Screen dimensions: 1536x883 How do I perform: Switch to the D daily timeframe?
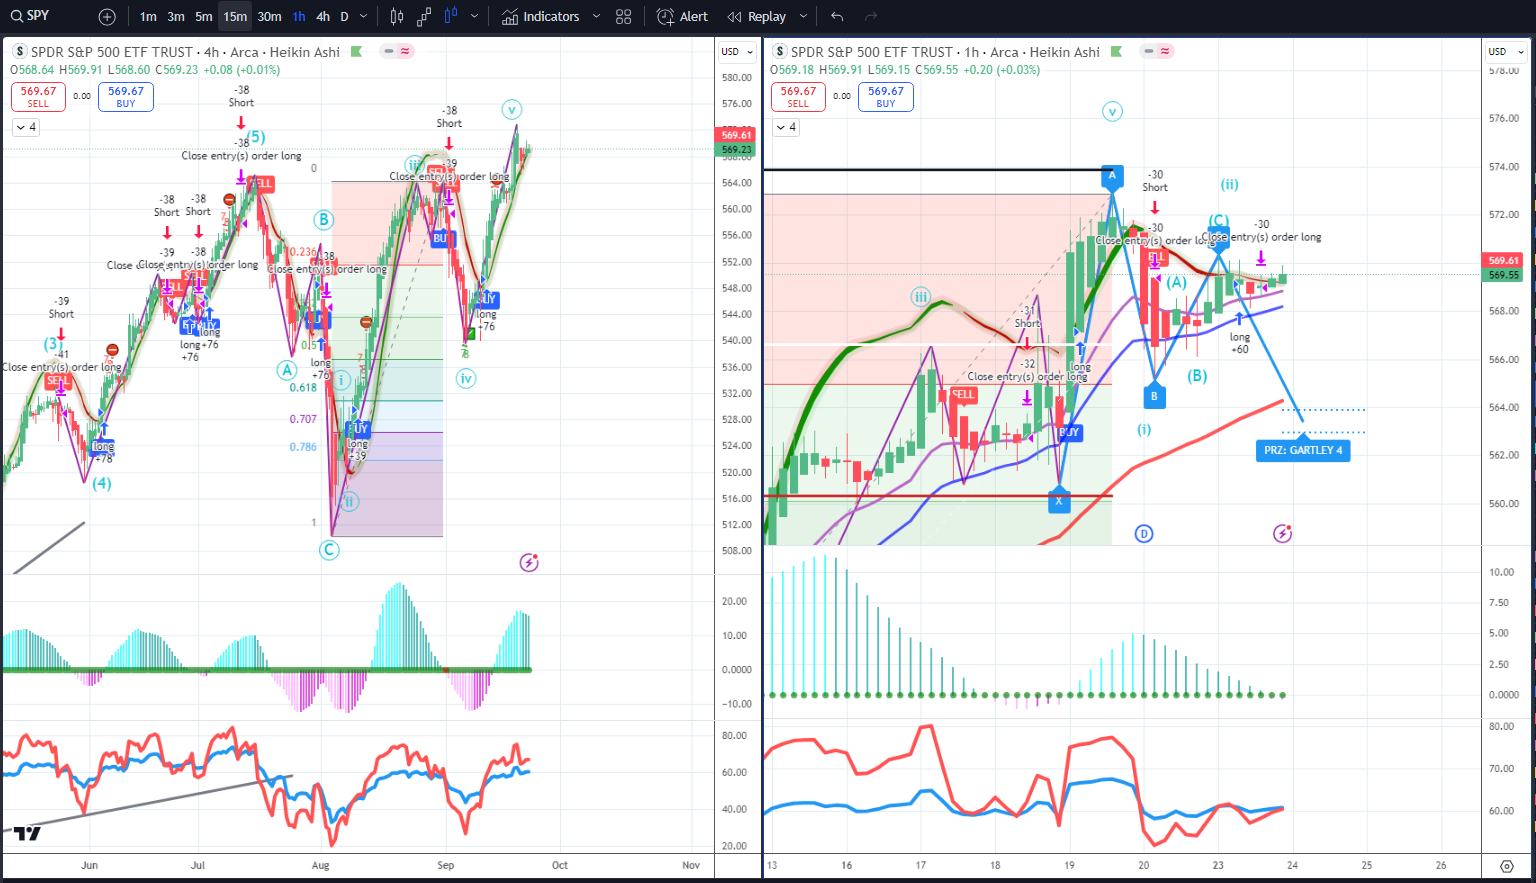tap(344, 17)
